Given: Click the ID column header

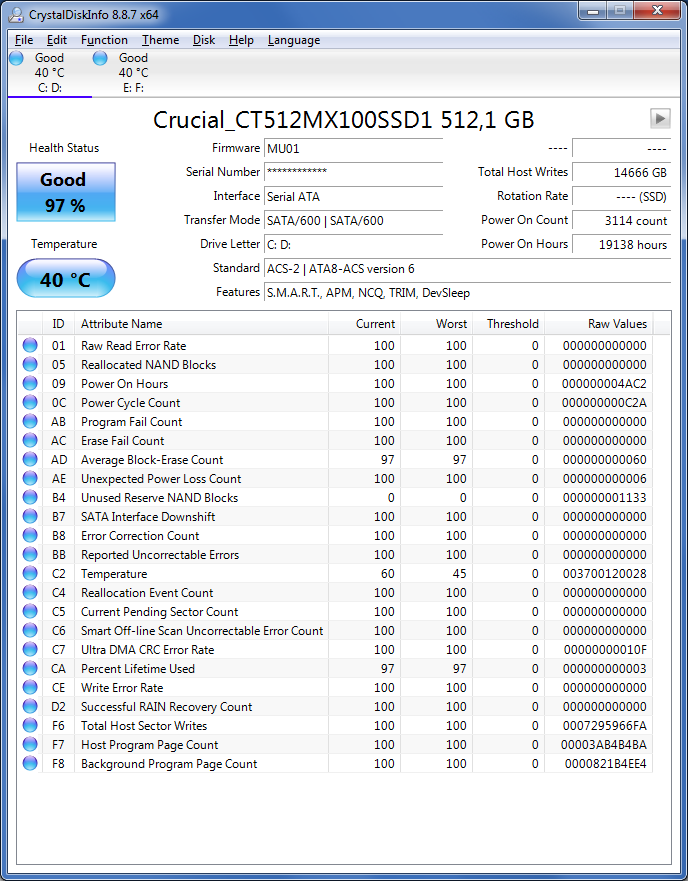Looking at the screenshot, I should pos(58,324).
